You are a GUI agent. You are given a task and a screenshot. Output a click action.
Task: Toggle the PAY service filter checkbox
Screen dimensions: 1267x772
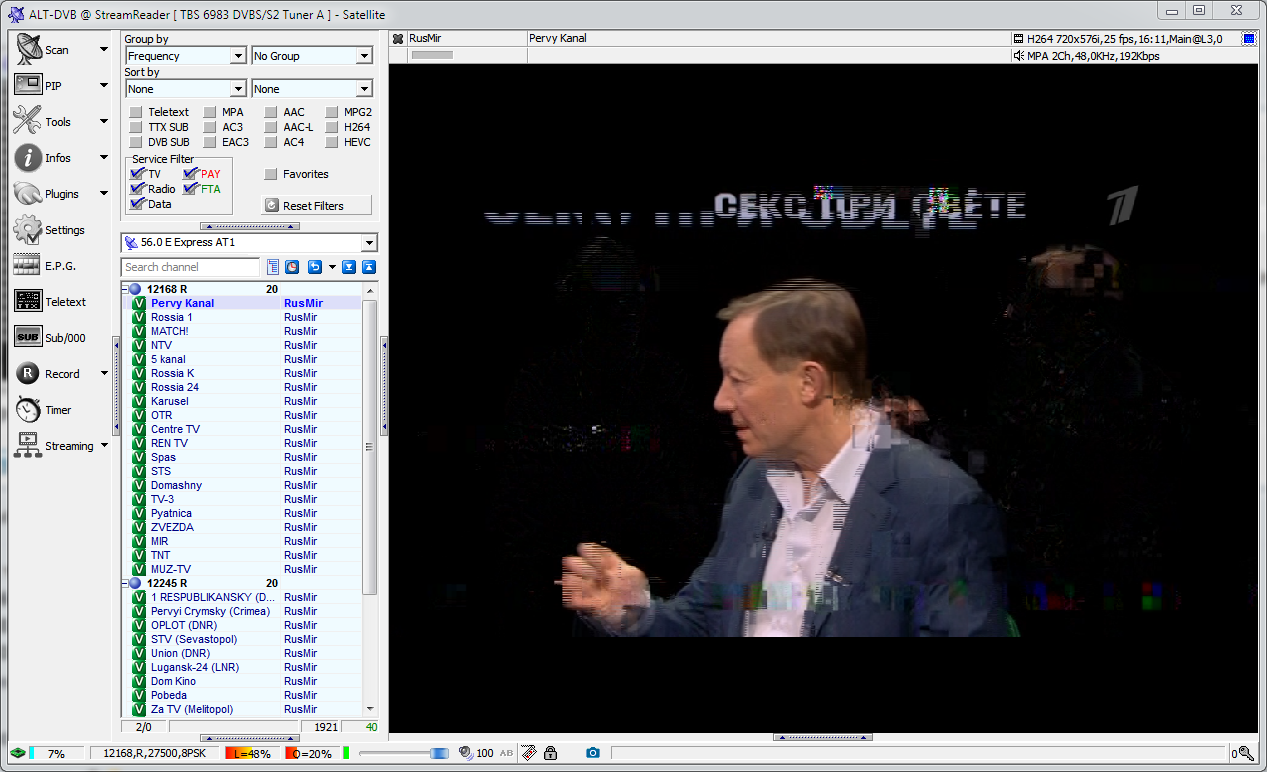click(190, 174)
